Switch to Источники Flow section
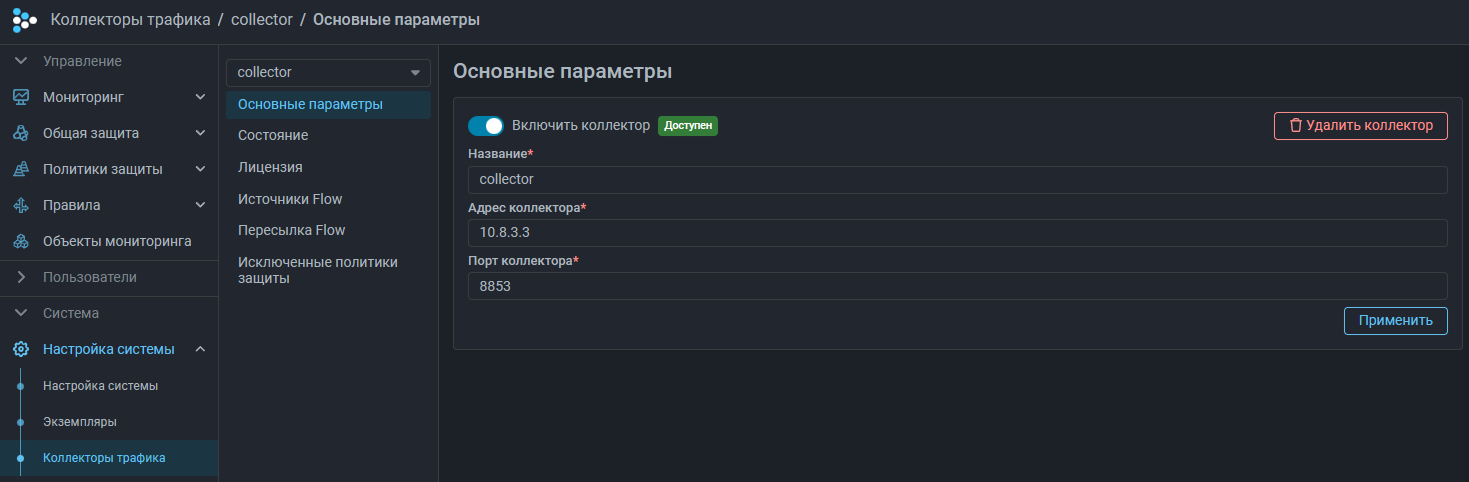The height and width of the screenshot is (482, 1469). [290, 199]
